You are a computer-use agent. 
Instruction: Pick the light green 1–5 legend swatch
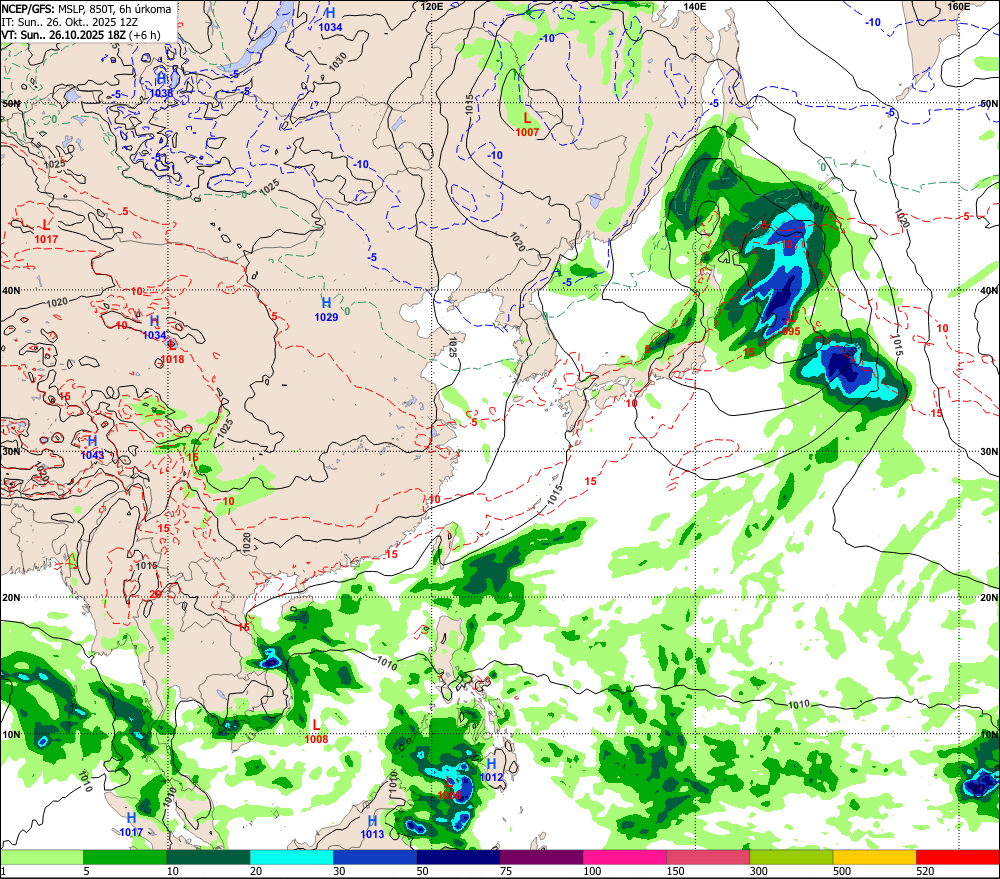coord(42,857)
